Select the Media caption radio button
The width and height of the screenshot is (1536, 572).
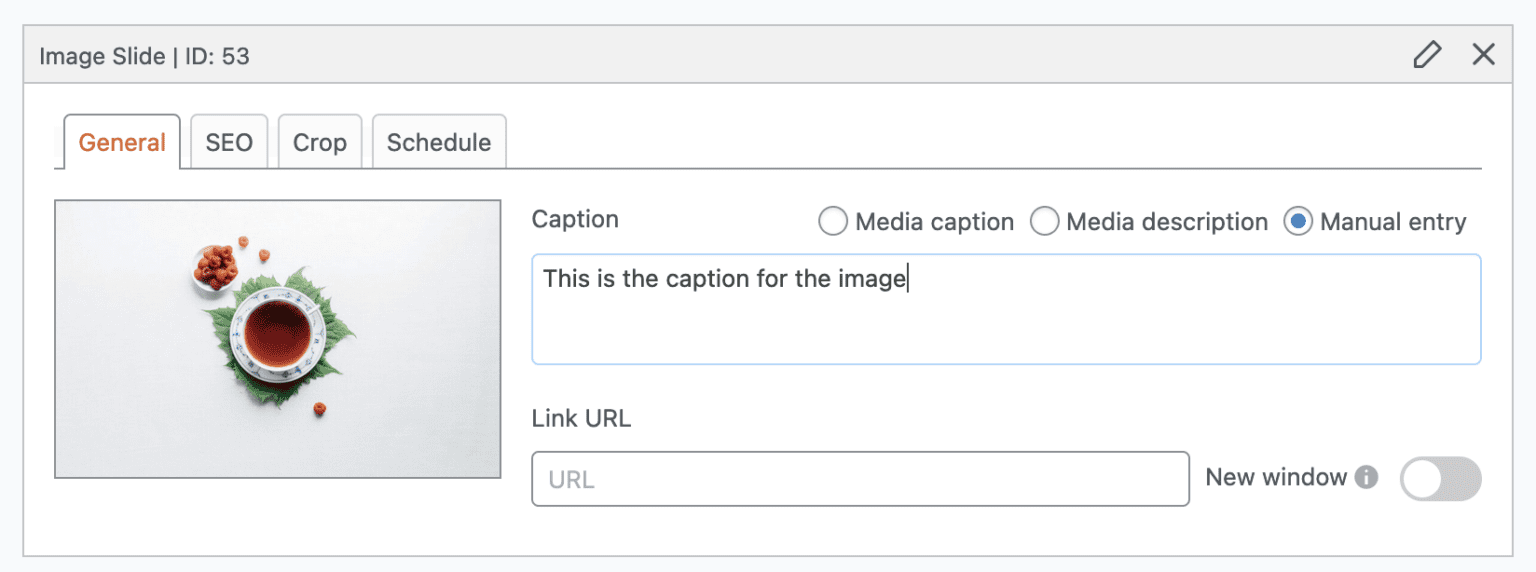click(x=832, y=221)
